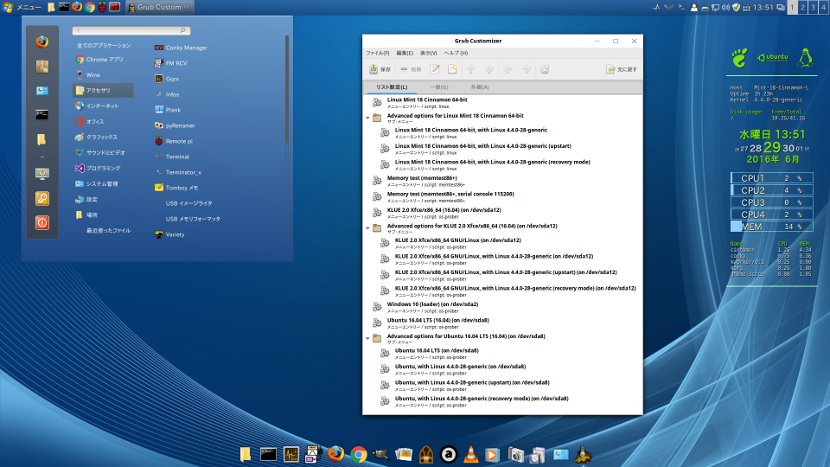
Task: Switch to the 一般(G) tab
Action: (439, 87)
